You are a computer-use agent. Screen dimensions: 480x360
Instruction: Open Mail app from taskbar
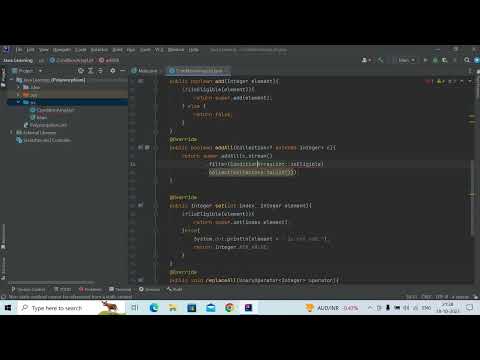click(x=211, y=308)
